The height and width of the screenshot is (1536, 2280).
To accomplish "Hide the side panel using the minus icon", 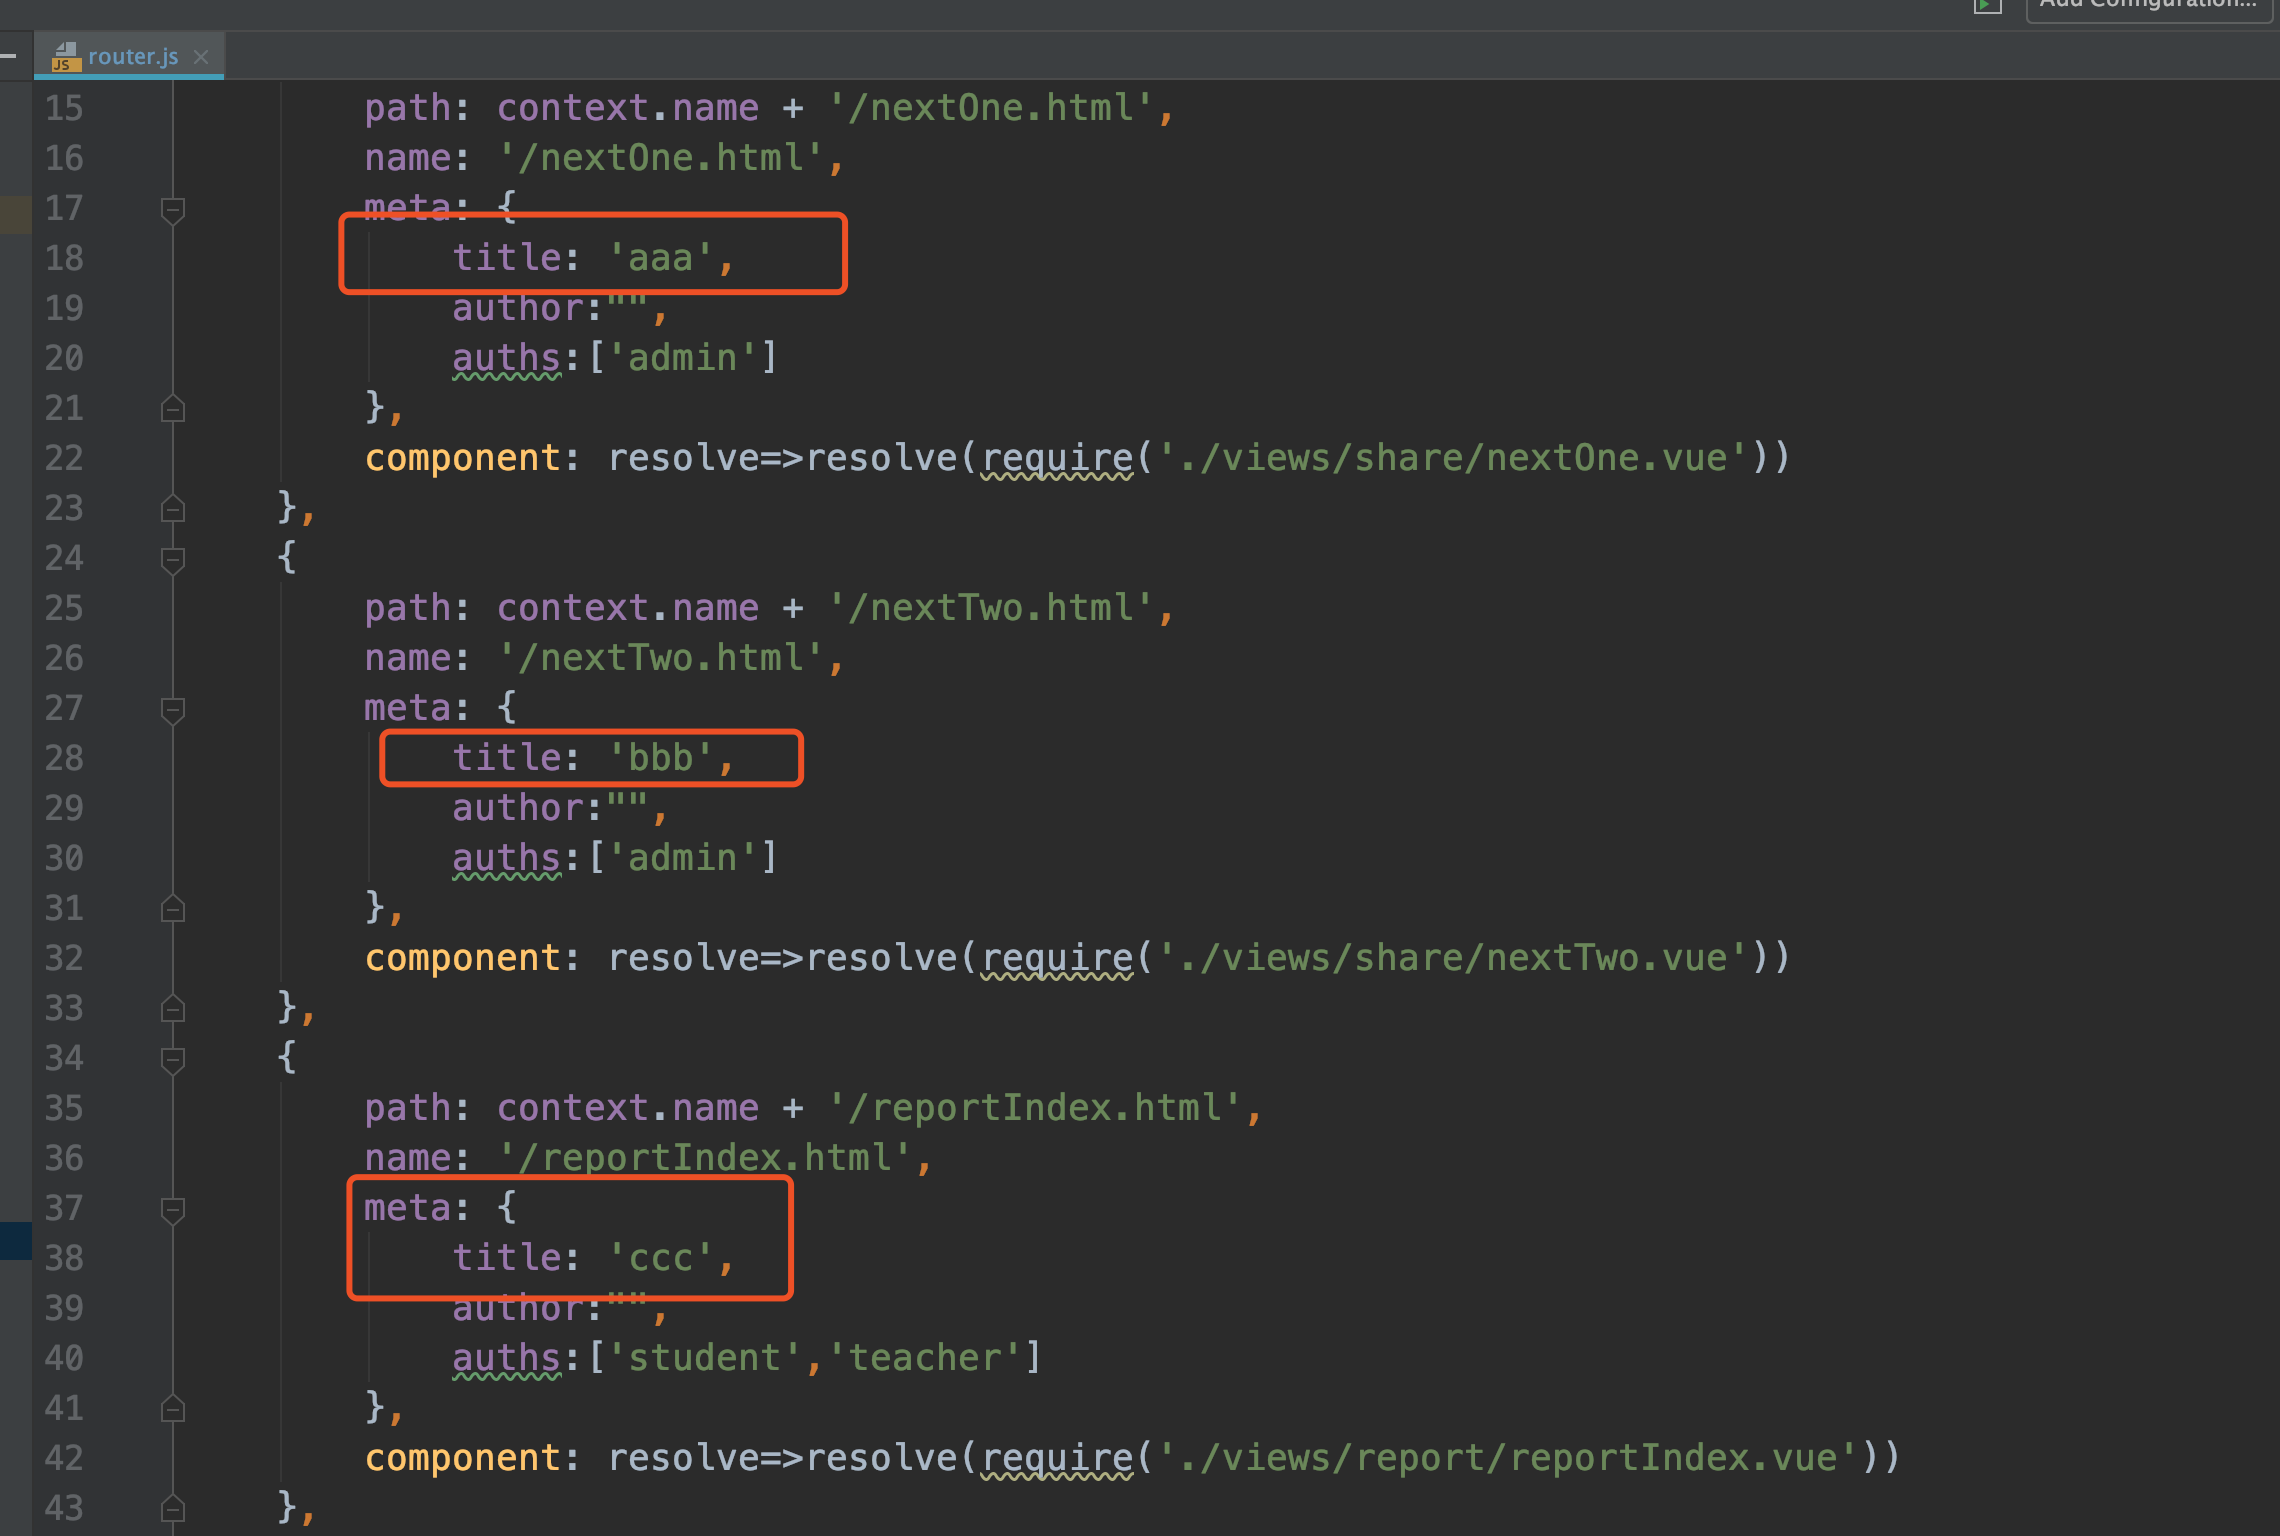I will pos(8,57).
